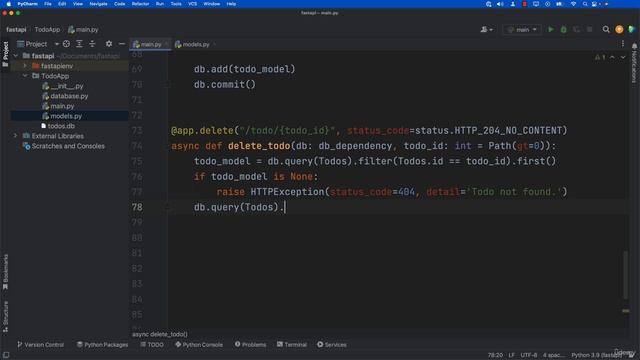The width and height of the screenshot is (640, 360).
Task: Open Python Console tool window
Action: pos(199,344)
